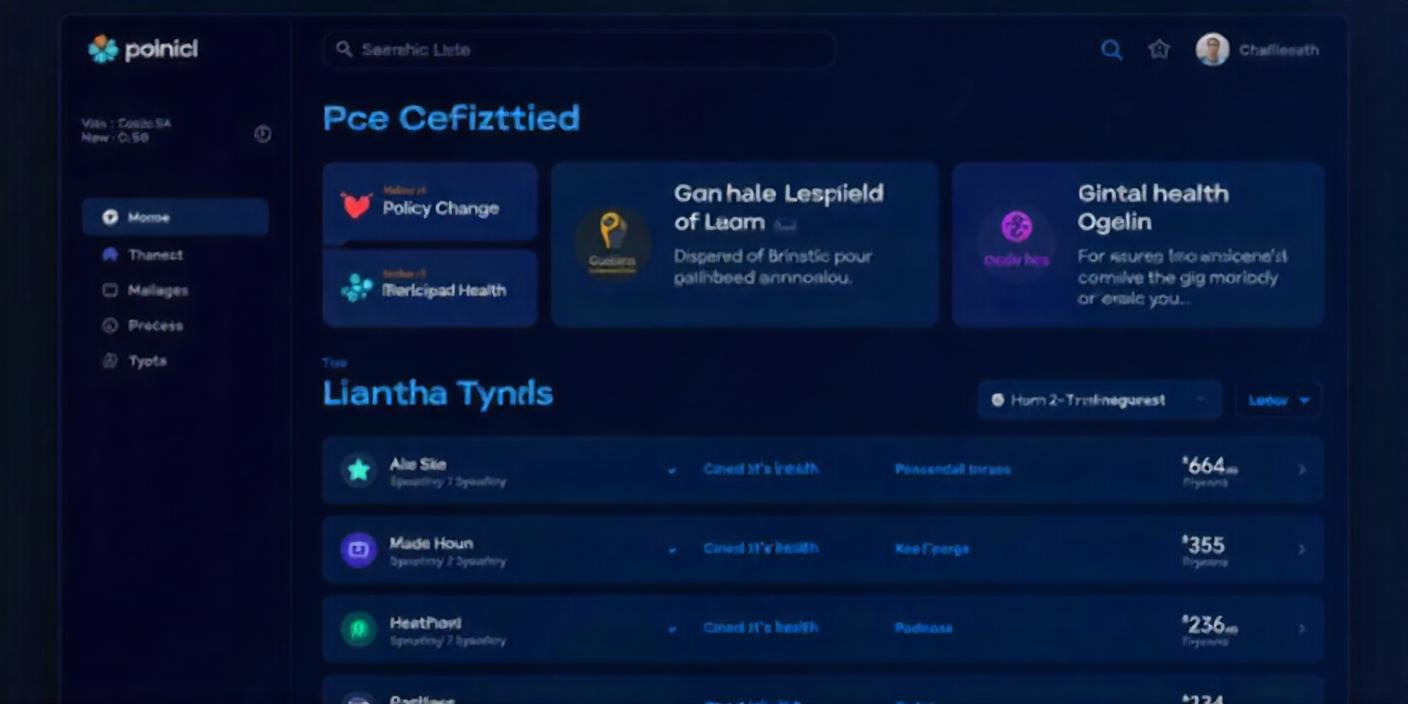Click the Pce Cefizttied heading

point(451,118)
